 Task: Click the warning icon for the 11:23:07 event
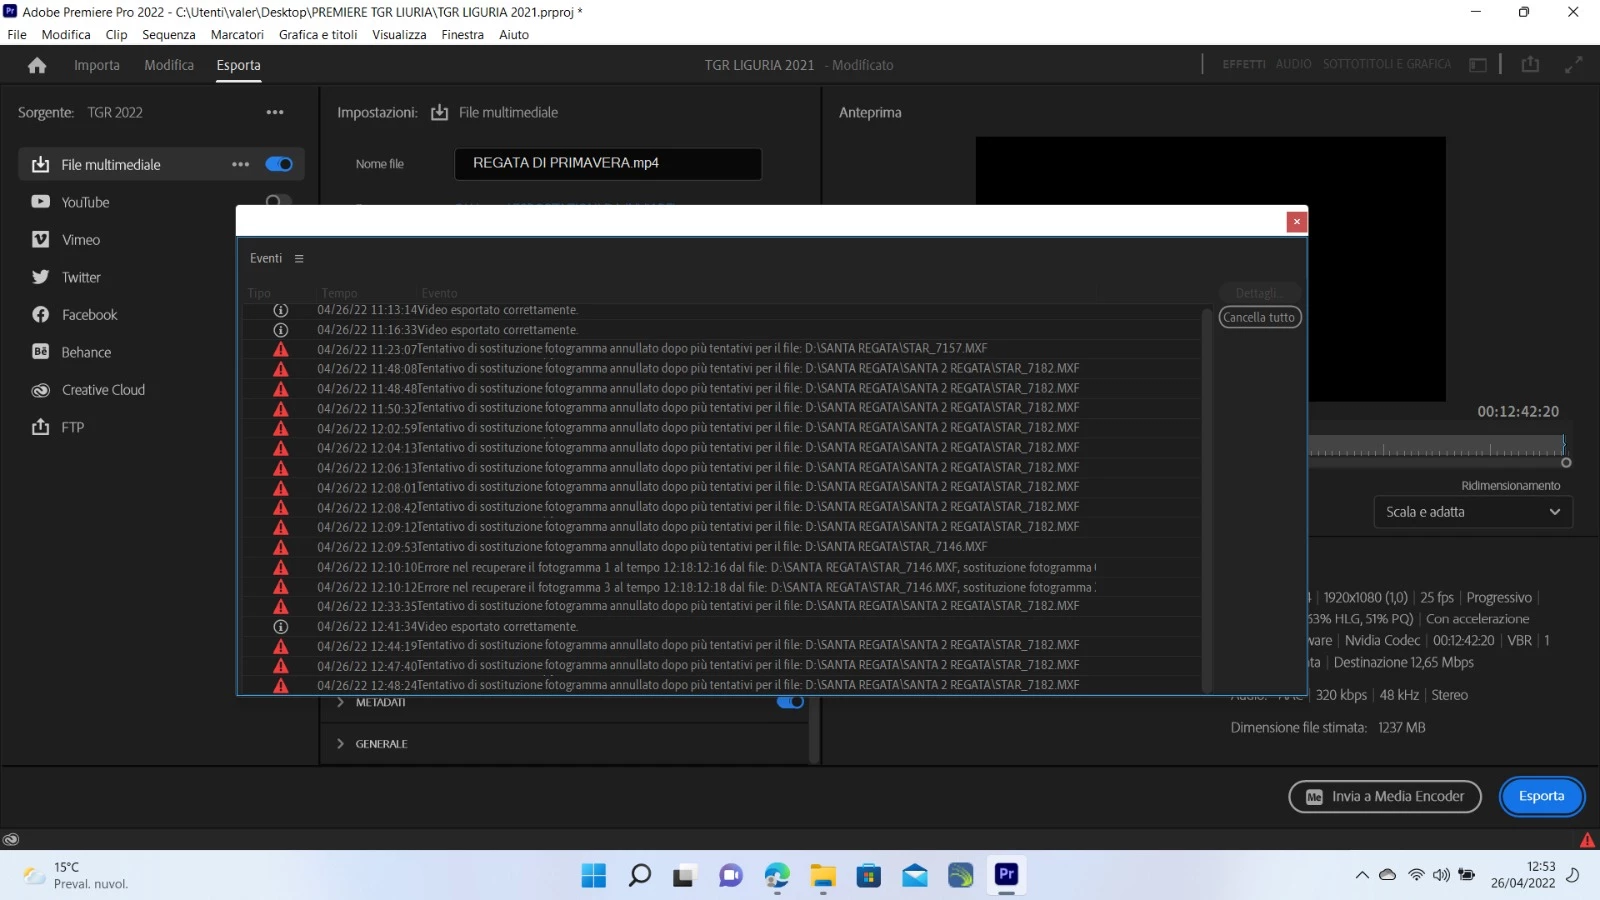[281, 349]
